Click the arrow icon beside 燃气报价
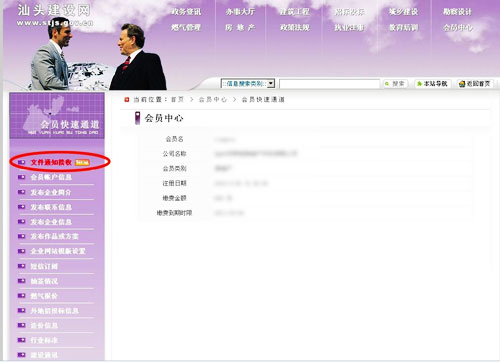This screenshot has height=362, width=500. [22, 296]
